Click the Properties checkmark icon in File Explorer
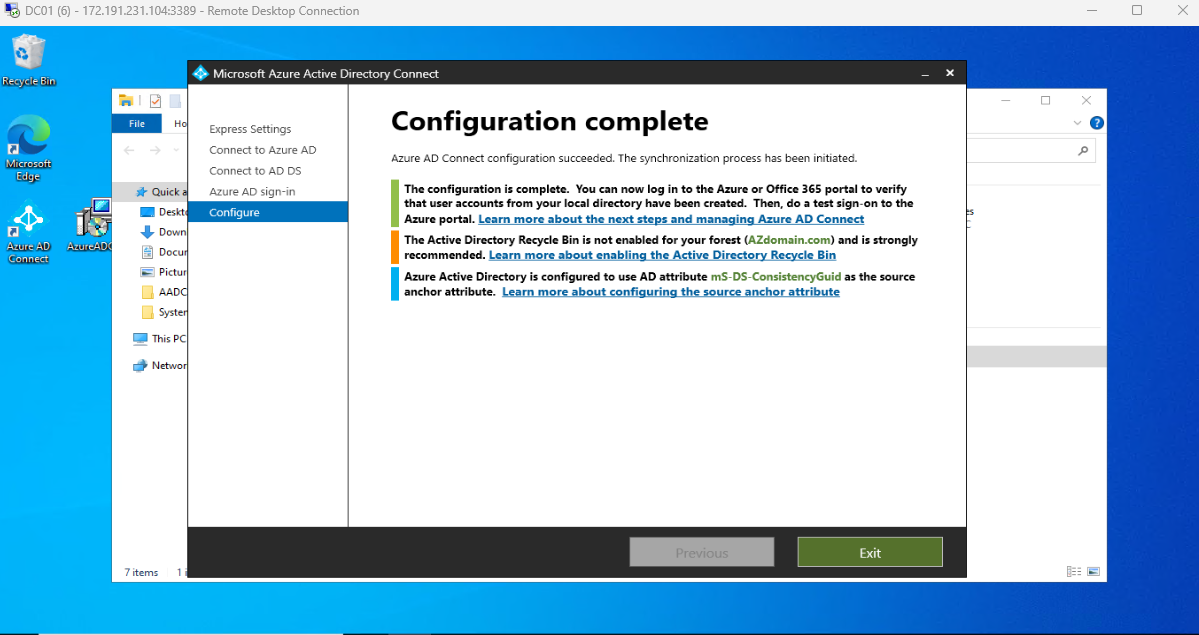Screen dimensions: 1199x635 point(155,101)
